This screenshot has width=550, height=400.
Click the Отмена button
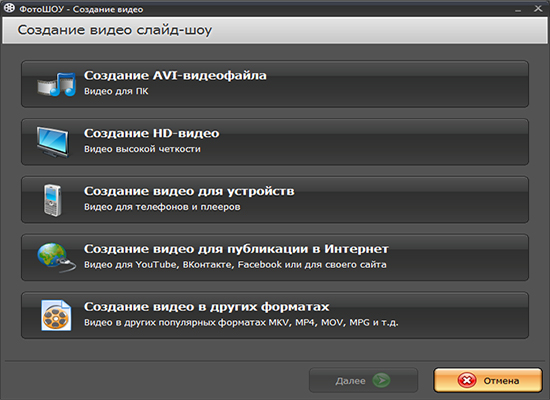pos(488,380)
